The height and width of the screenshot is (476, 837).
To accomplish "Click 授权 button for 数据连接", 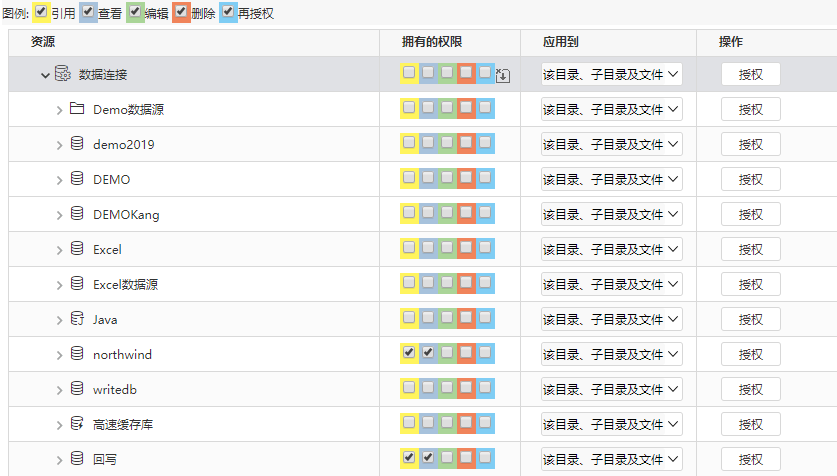I will [x=751, y=74].
